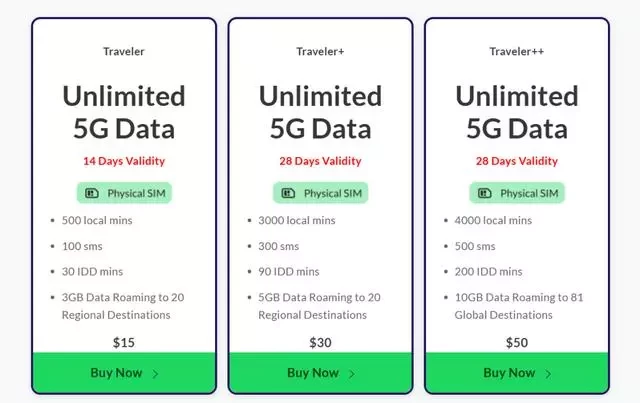640x403 pixels.
Task: Click the Traveler+ plan title
Action: pyautogui.click(x=320, y=51)
